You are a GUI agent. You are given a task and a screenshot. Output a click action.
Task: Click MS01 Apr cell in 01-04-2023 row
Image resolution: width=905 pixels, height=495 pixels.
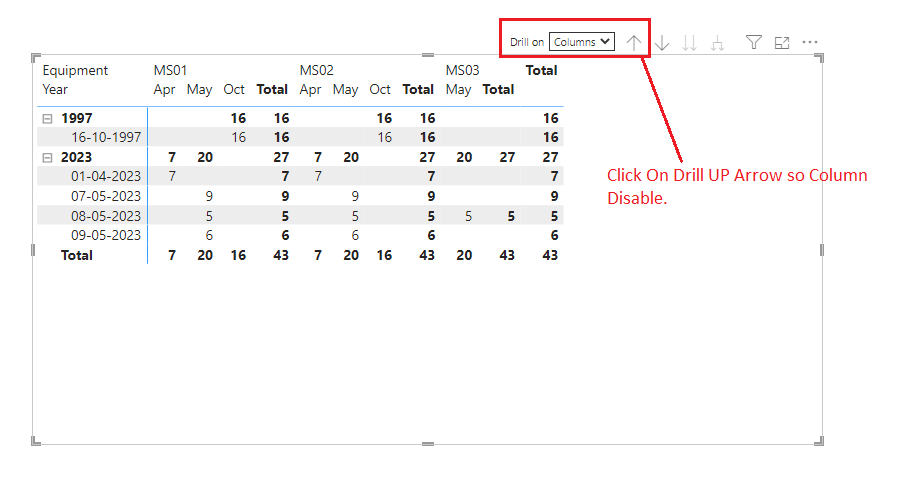click(x=172, y=176)
